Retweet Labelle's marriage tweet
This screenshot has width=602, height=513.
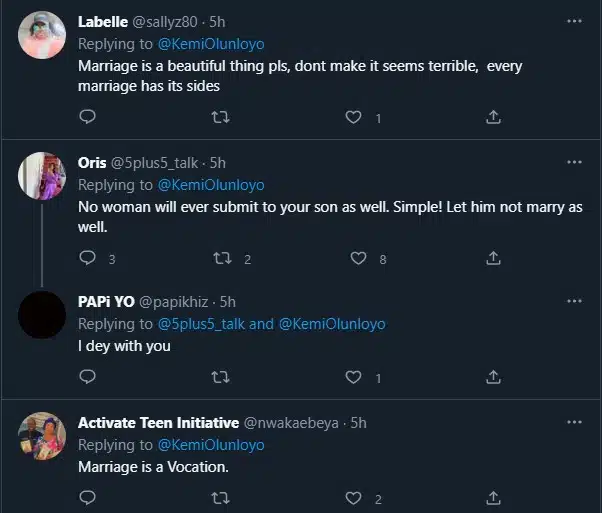[x=222, y=117]
